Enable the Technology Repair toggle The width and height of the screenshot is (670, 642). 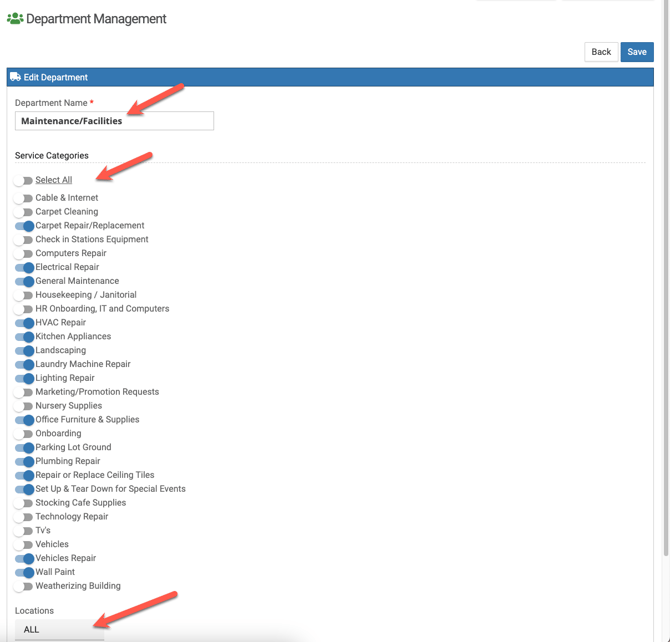click(23, 517)
